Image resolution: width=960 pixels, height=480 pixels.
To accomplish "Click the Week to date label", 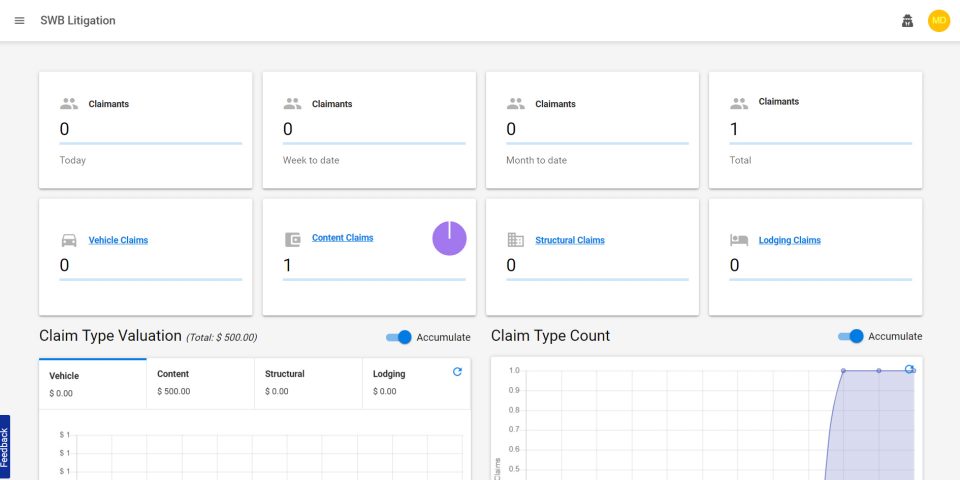I will point(311,160).
